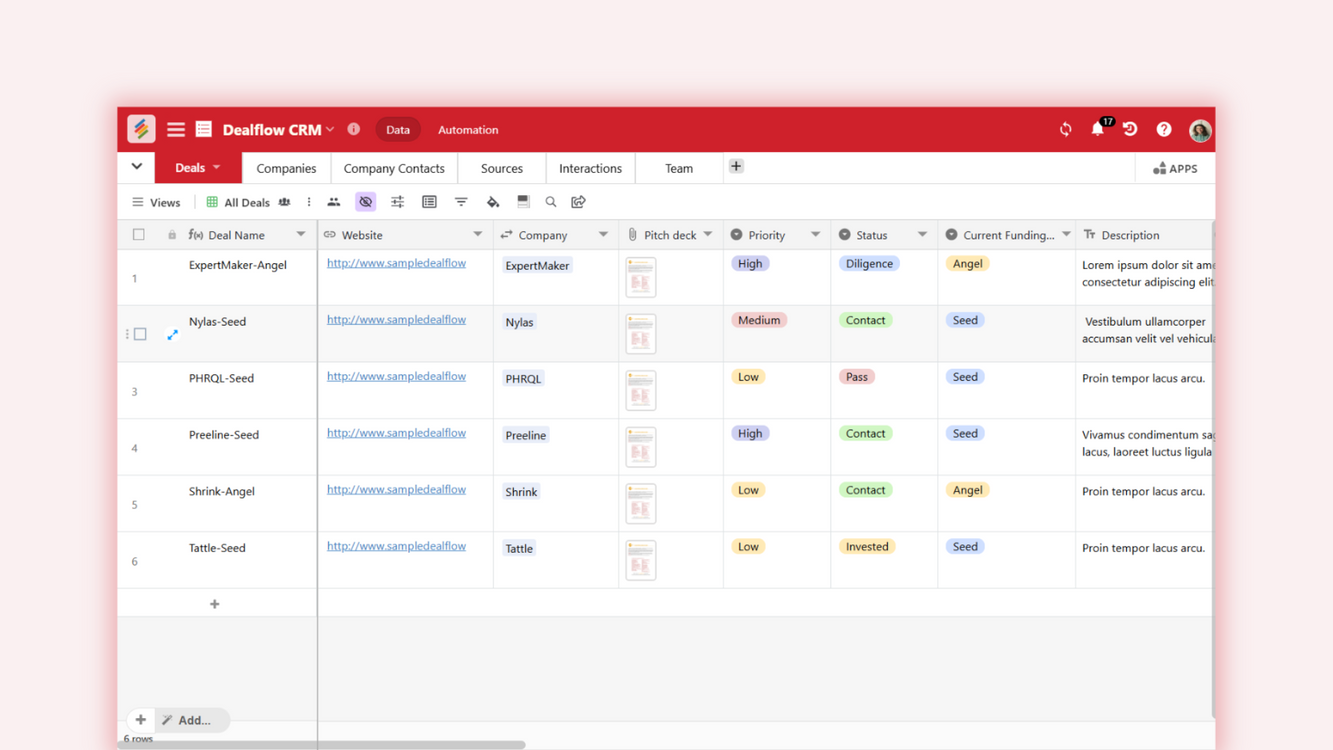Screen dimensions: 1333x750
Task: Switch to the Interactions tab
Action: [x=590, y=168]
